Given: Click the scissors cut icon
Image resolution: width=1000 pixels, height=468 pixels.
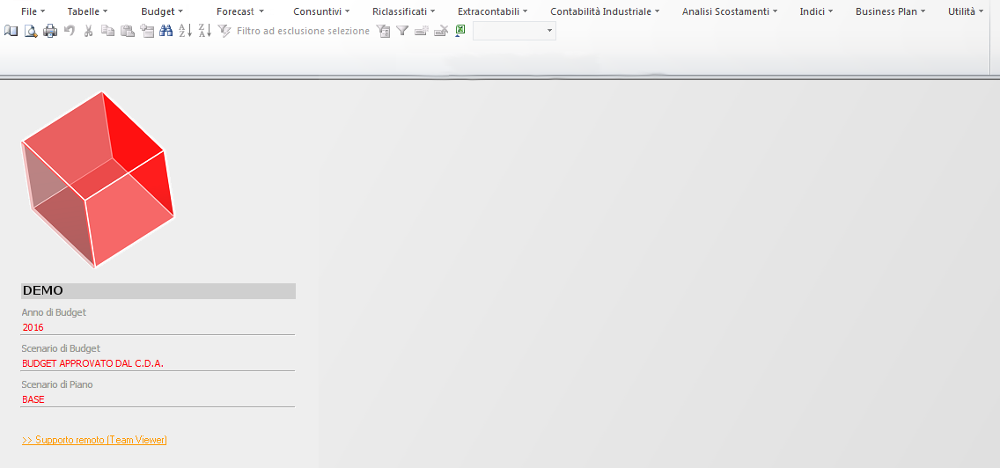Looking at the screenshot, I should pos(89,31).
